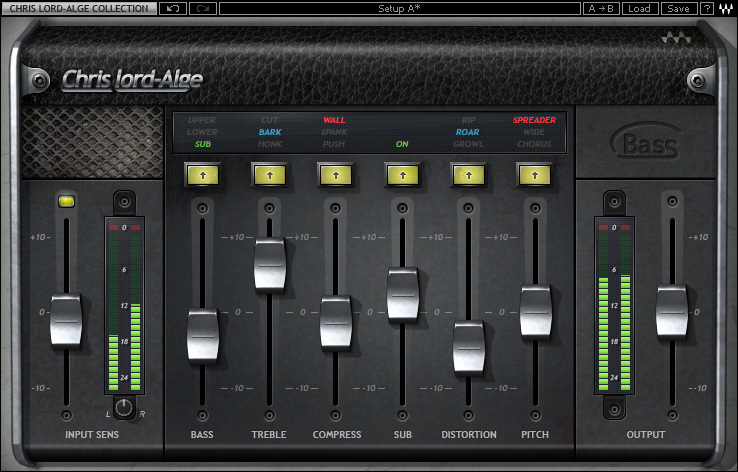Click the Load button
Viewport: 738px width, 472px height.
[640, 8]
